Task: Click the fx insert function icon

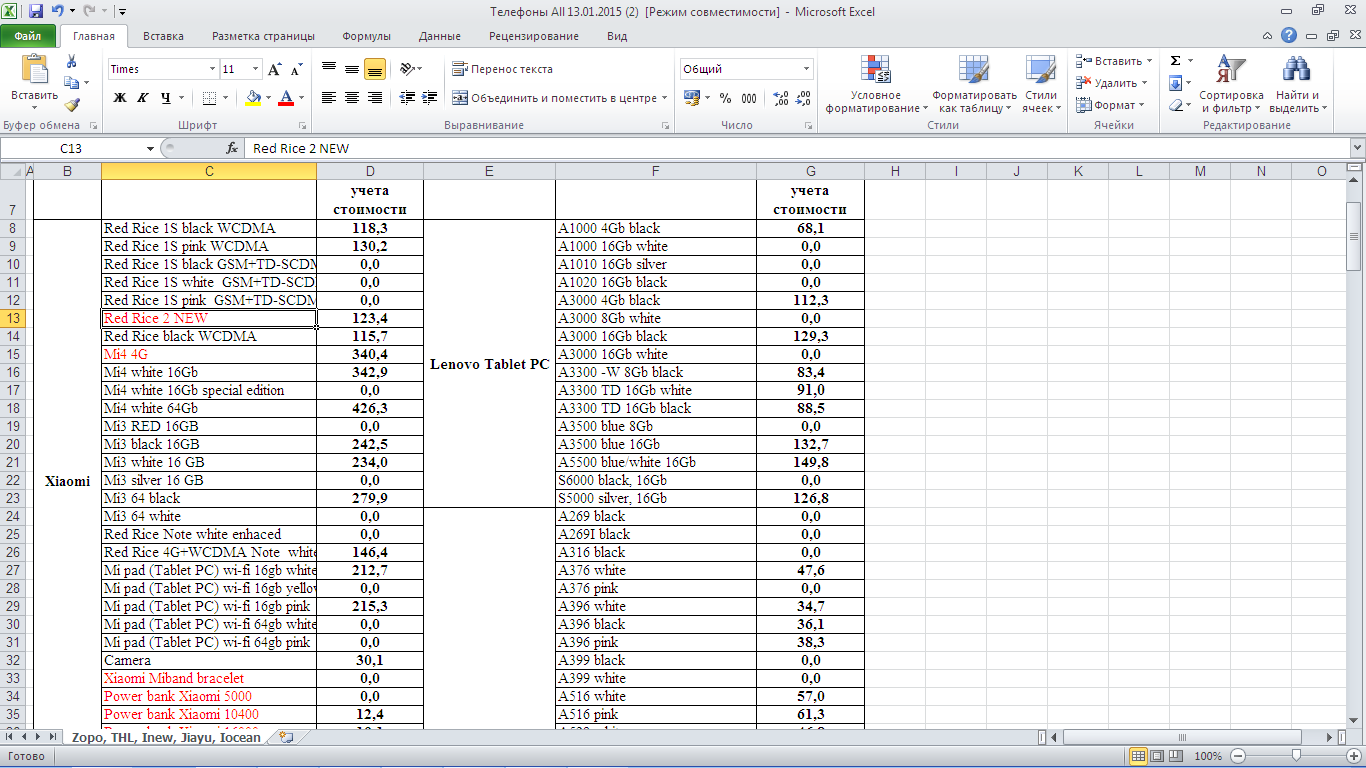Action: tap(232, 148)
